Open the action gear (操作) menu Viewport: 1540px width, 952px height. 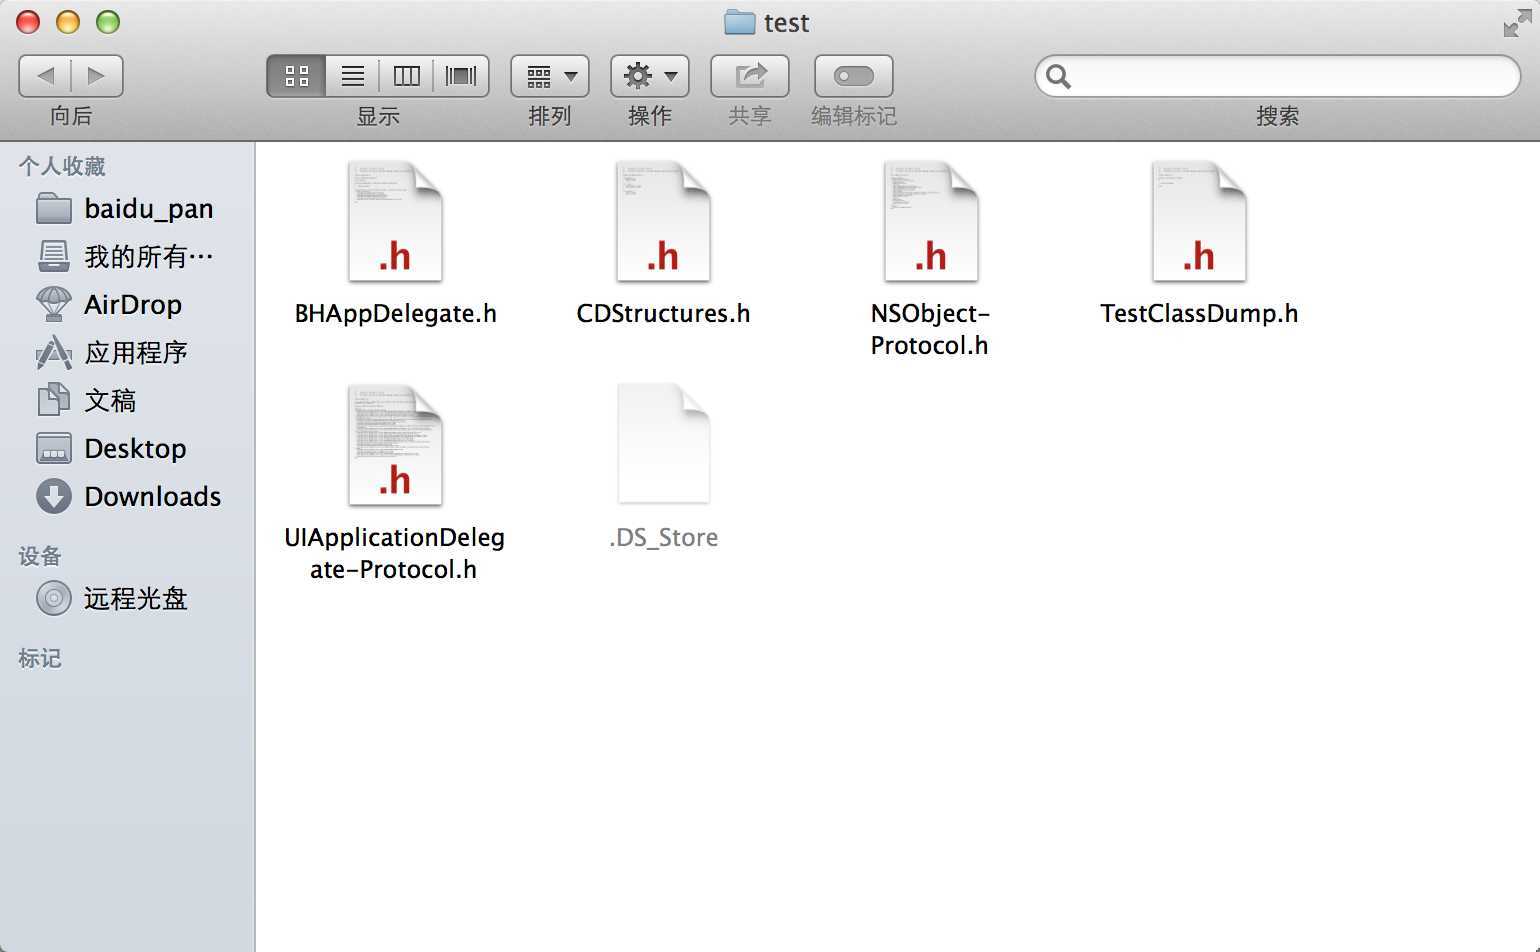tap(650, 76)
